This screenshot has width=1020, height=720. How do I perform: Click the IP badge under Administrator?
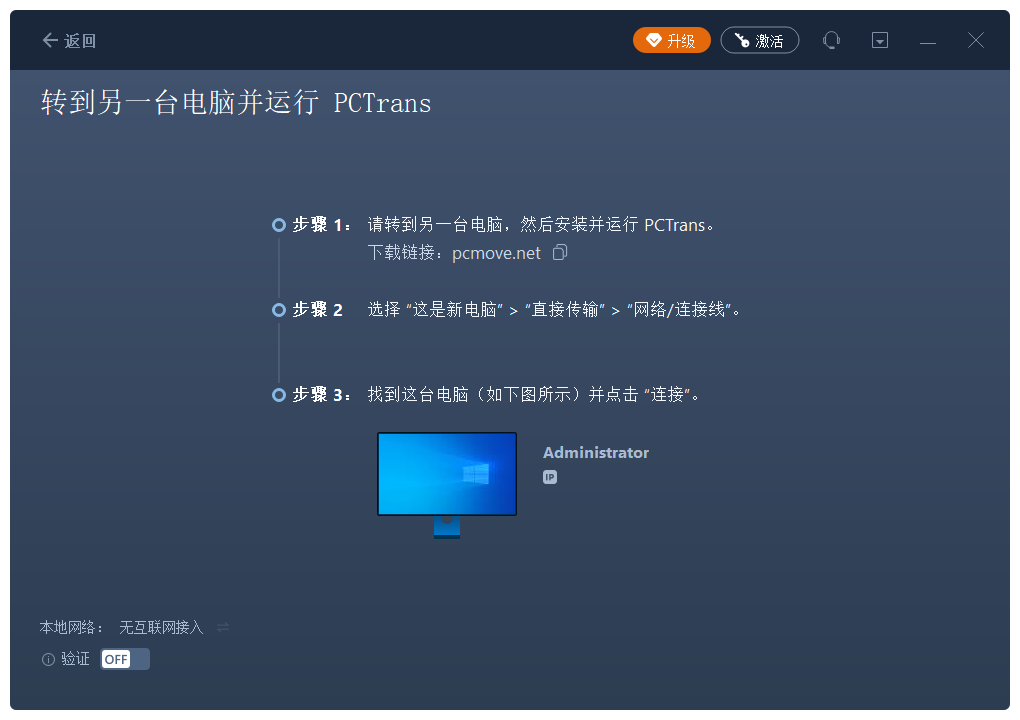550,477
